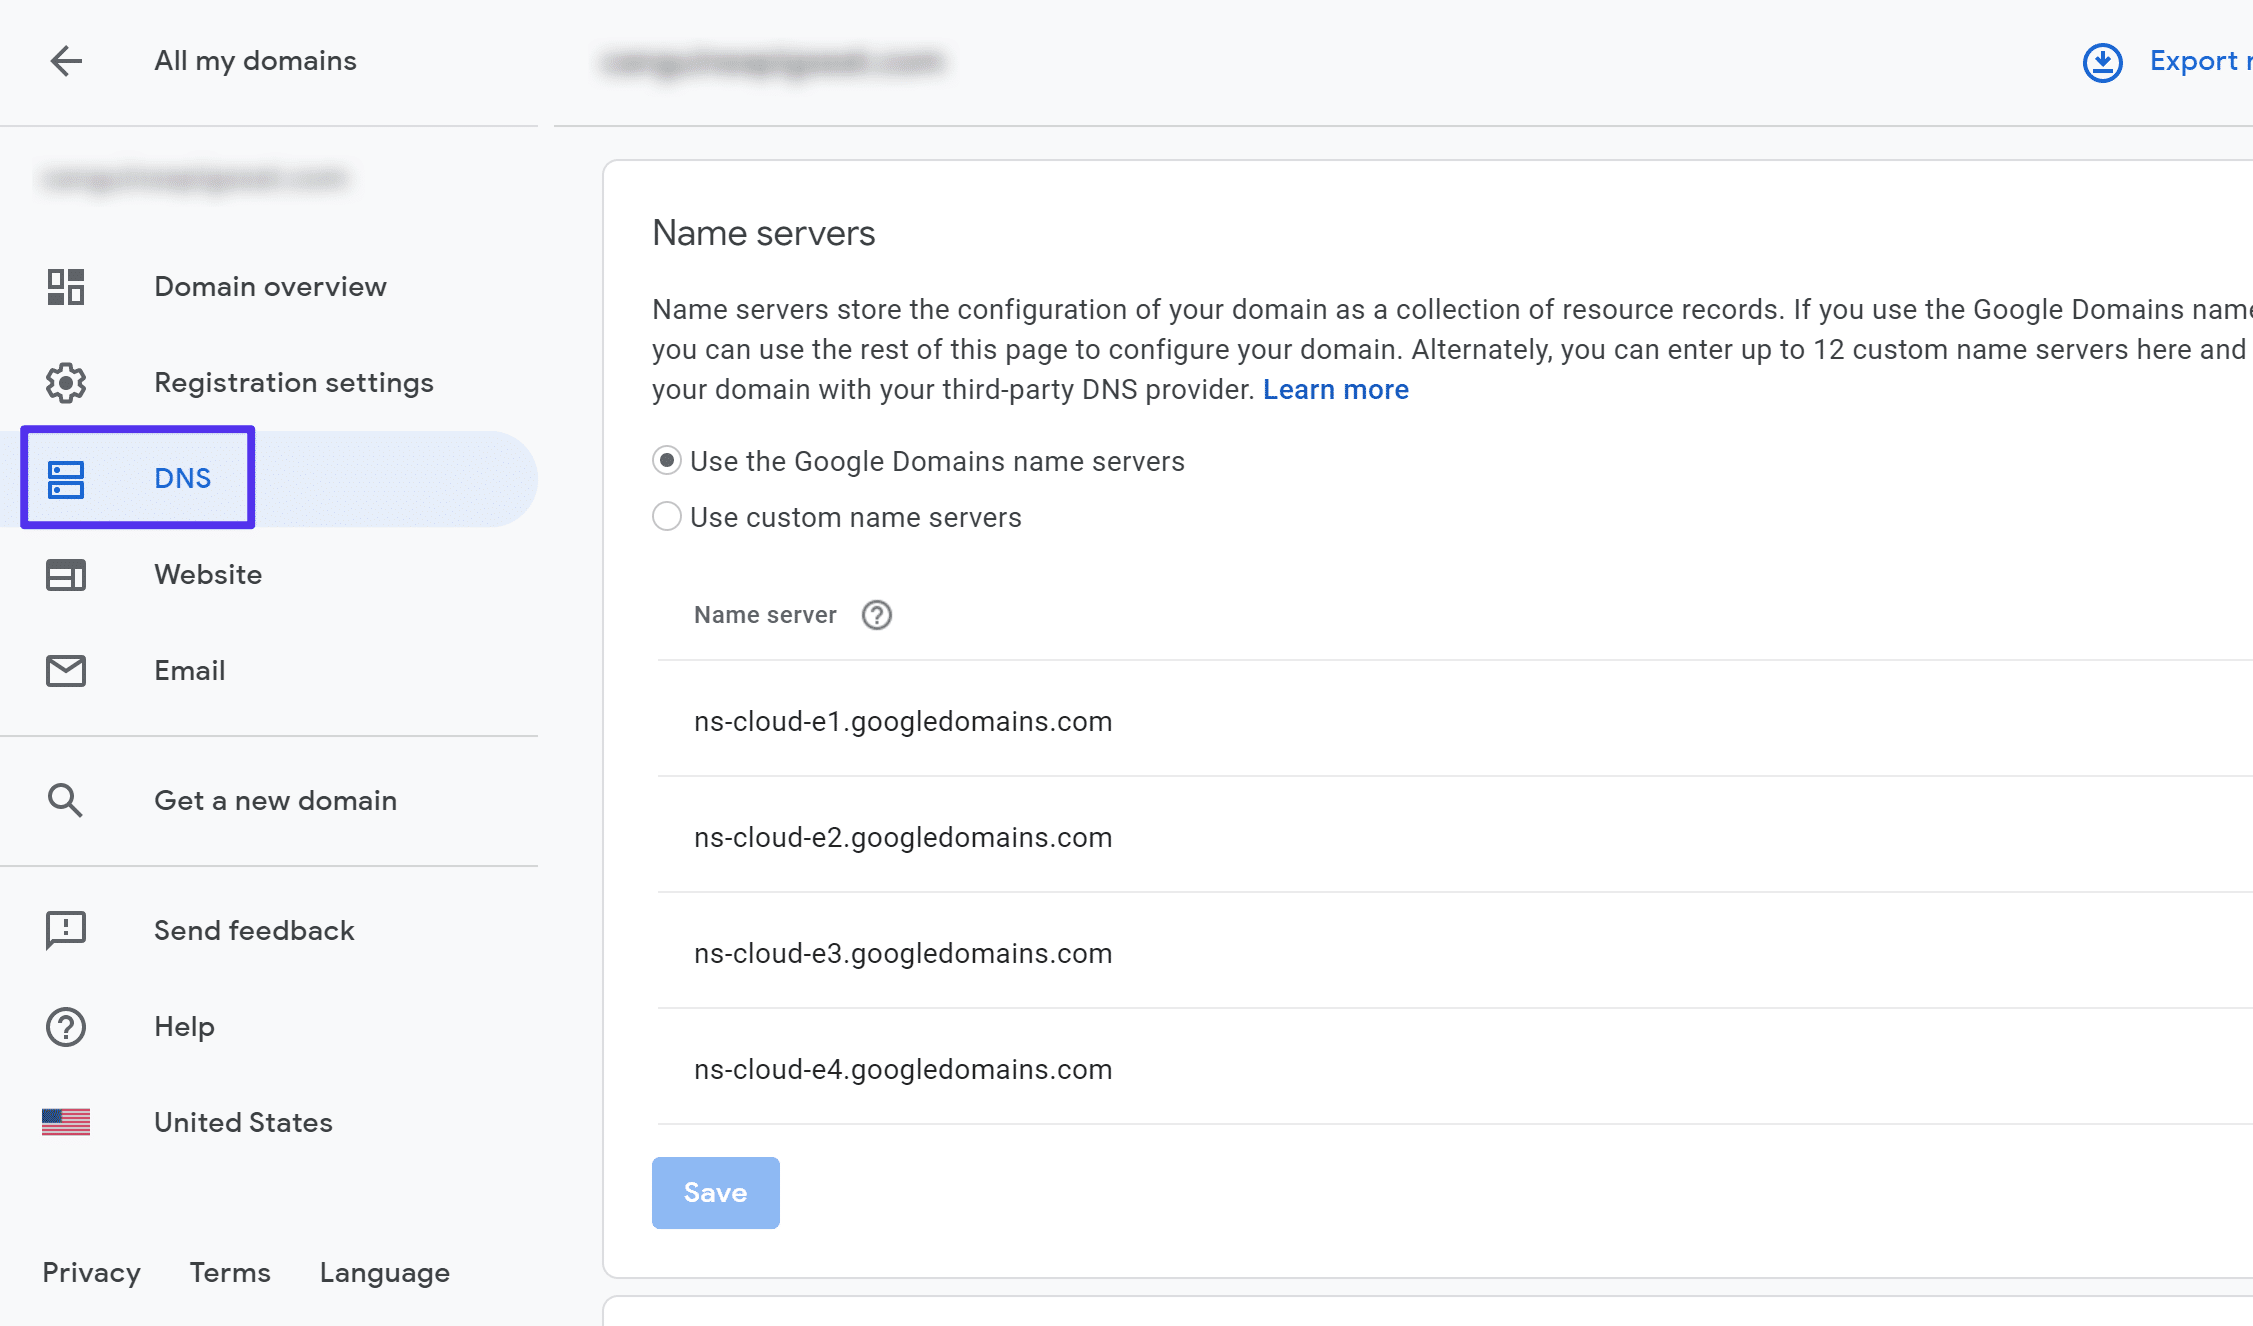Click the DNS server icon

(66, 478)
